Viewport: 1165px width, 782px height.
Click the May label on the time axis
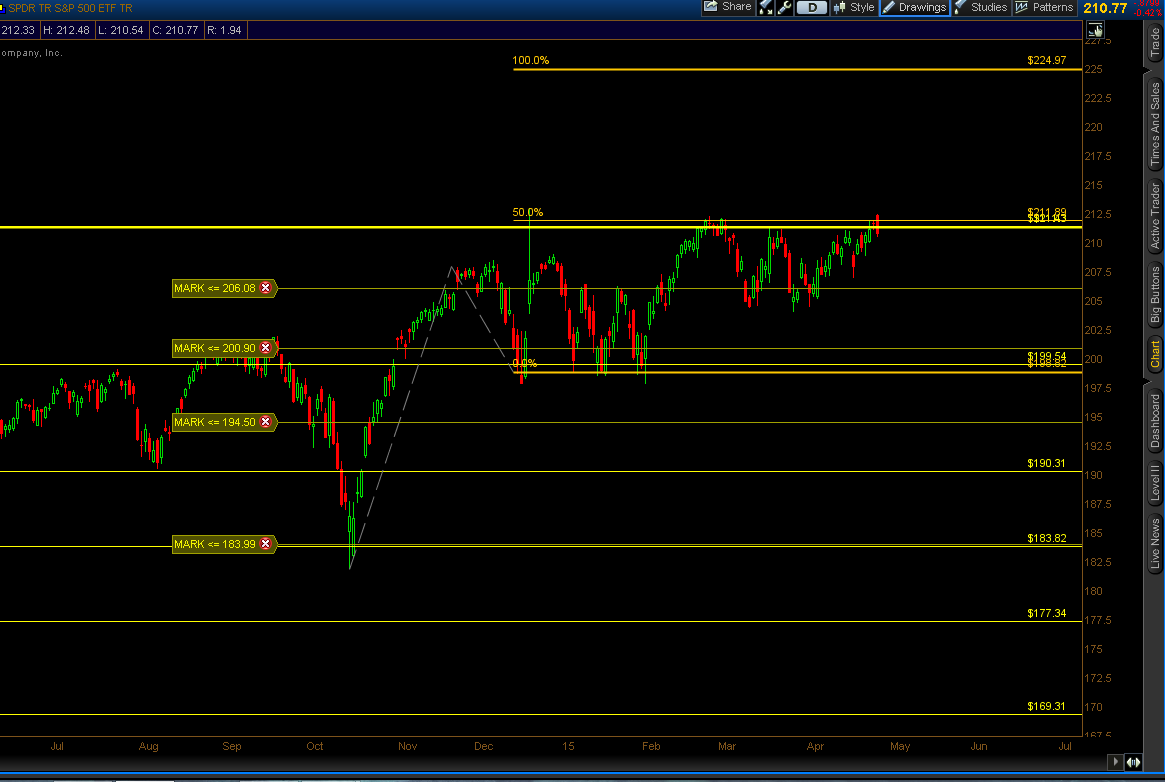(x=900, y=746)
